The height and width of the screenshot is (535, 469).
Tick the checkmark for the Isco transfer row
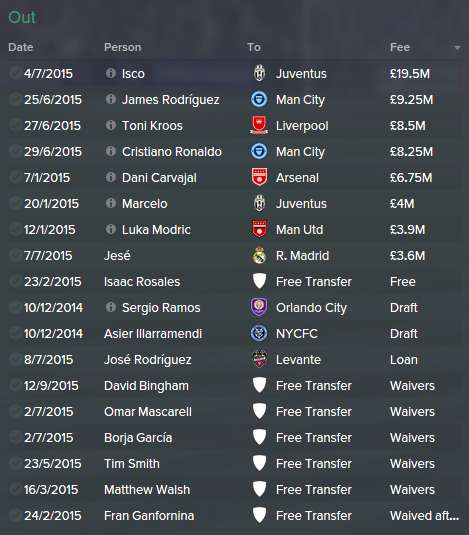(x=15, y=73)
